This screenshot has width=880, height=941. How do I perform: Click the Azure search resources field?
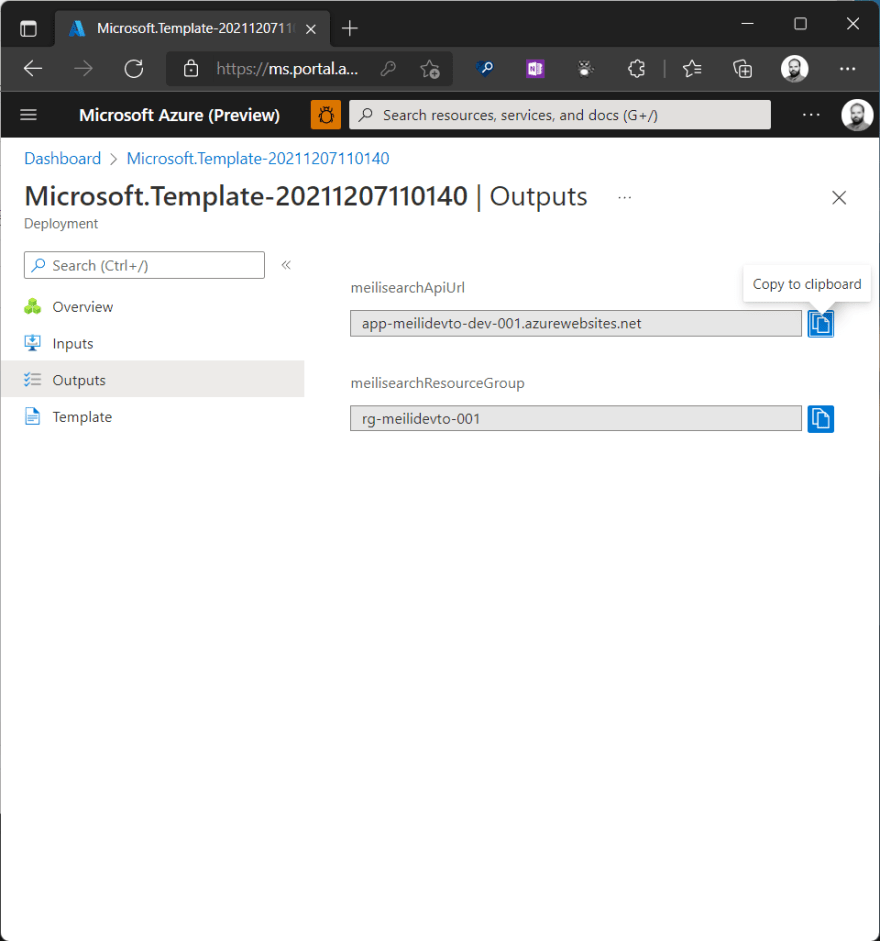point(560,114)
